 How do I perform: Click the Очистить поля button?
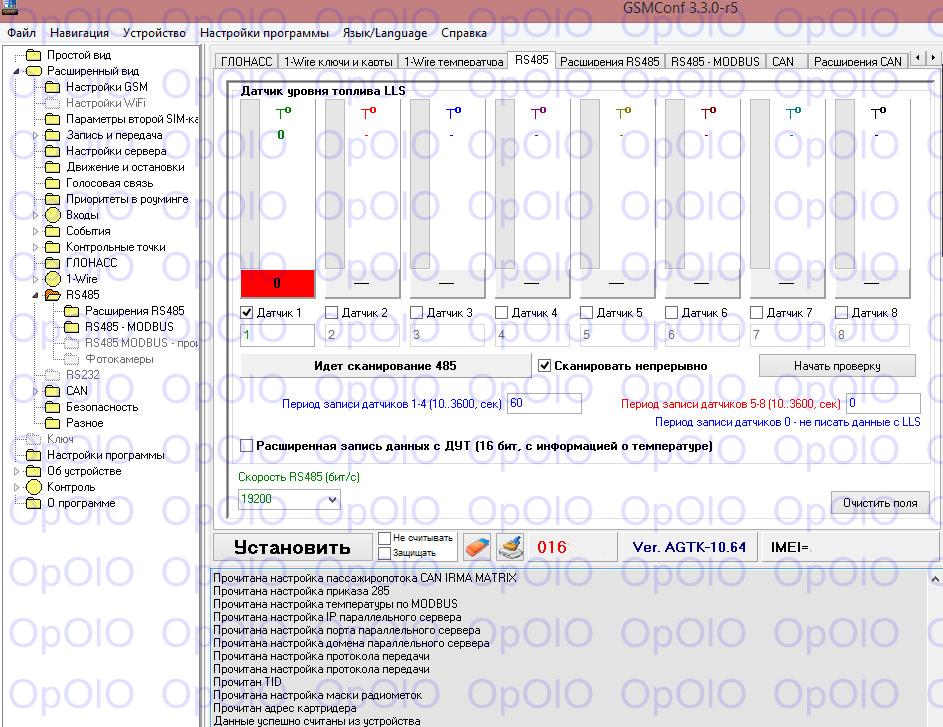pyautogui.click(x=879, y=503)
